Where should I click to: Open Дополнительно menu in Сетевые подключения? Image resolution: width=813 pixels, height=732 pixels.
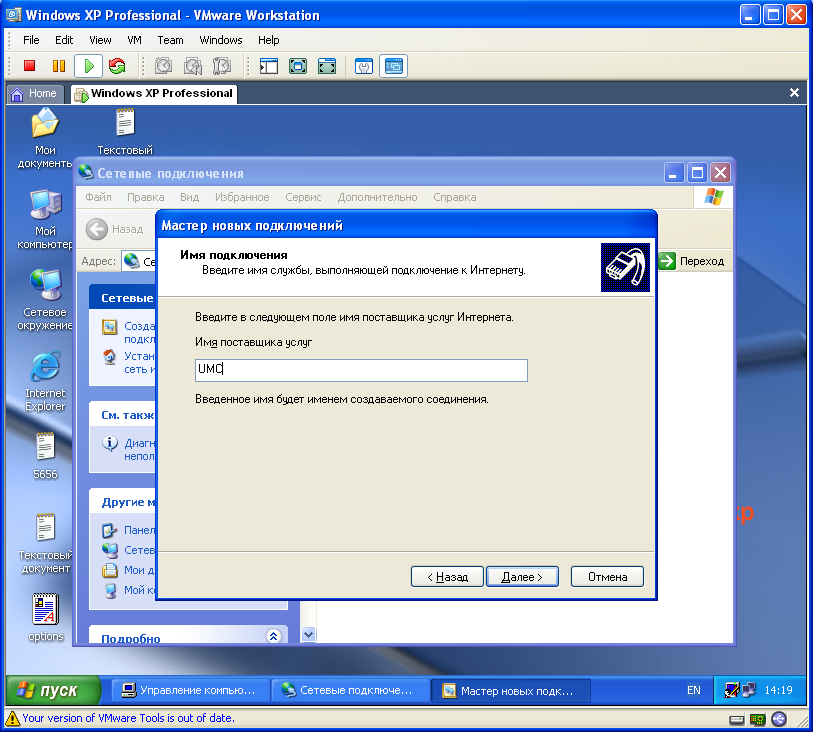coord(377,198)
